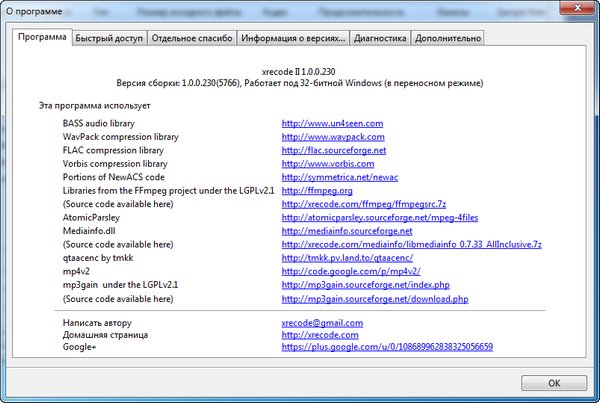
Task: Open the plus.google.com profile link
Action: point(388,347)
